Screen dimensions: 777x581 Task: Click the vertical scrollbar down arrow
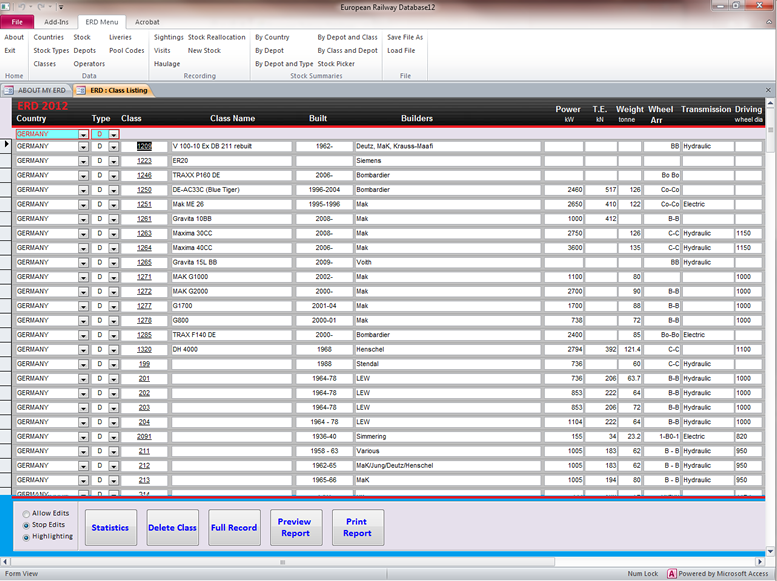click(770, 551)
